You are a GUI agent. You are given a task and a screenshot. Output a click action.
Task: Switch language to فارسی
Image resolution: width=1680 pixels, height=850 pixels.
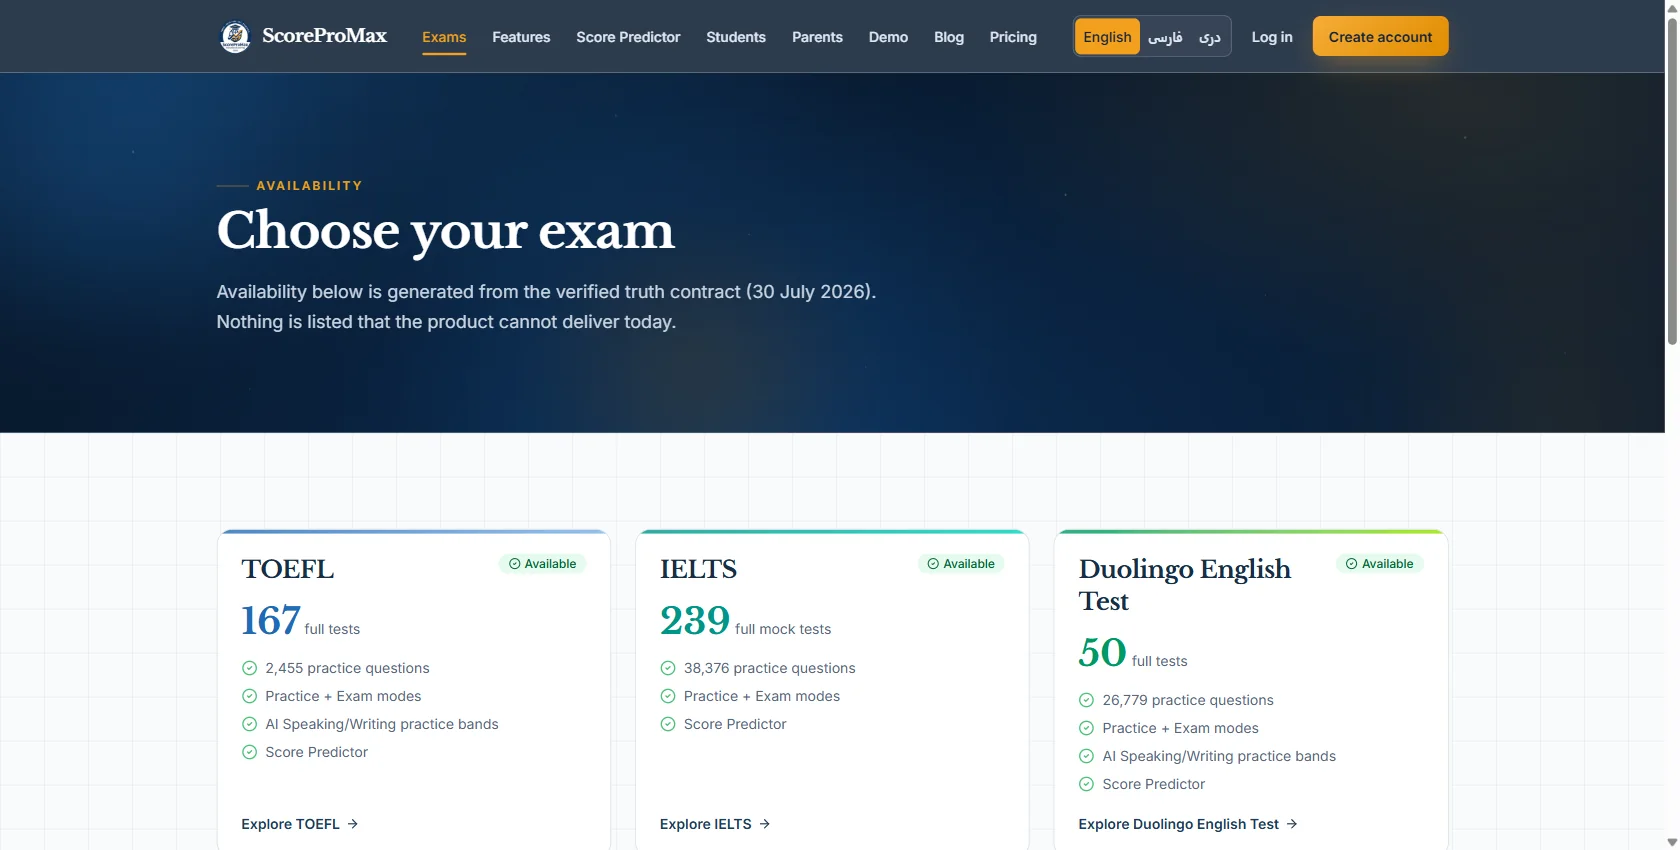(x=1165, y=37)
